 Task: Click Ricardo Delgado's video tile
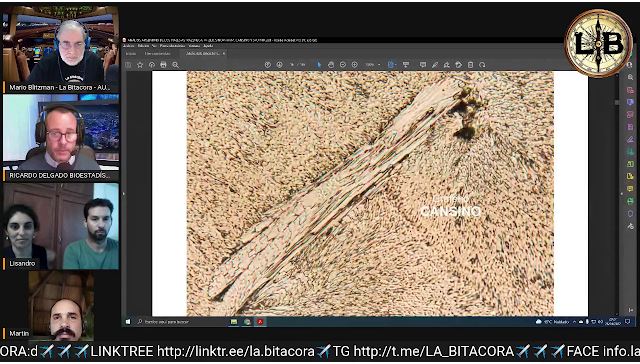(x=61, y=138)
